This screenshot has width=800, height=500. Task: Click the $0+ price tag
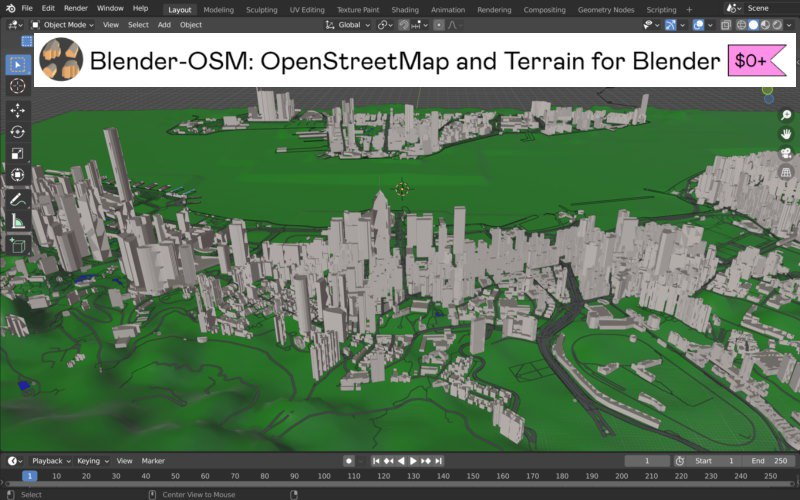tap(751, 61)
